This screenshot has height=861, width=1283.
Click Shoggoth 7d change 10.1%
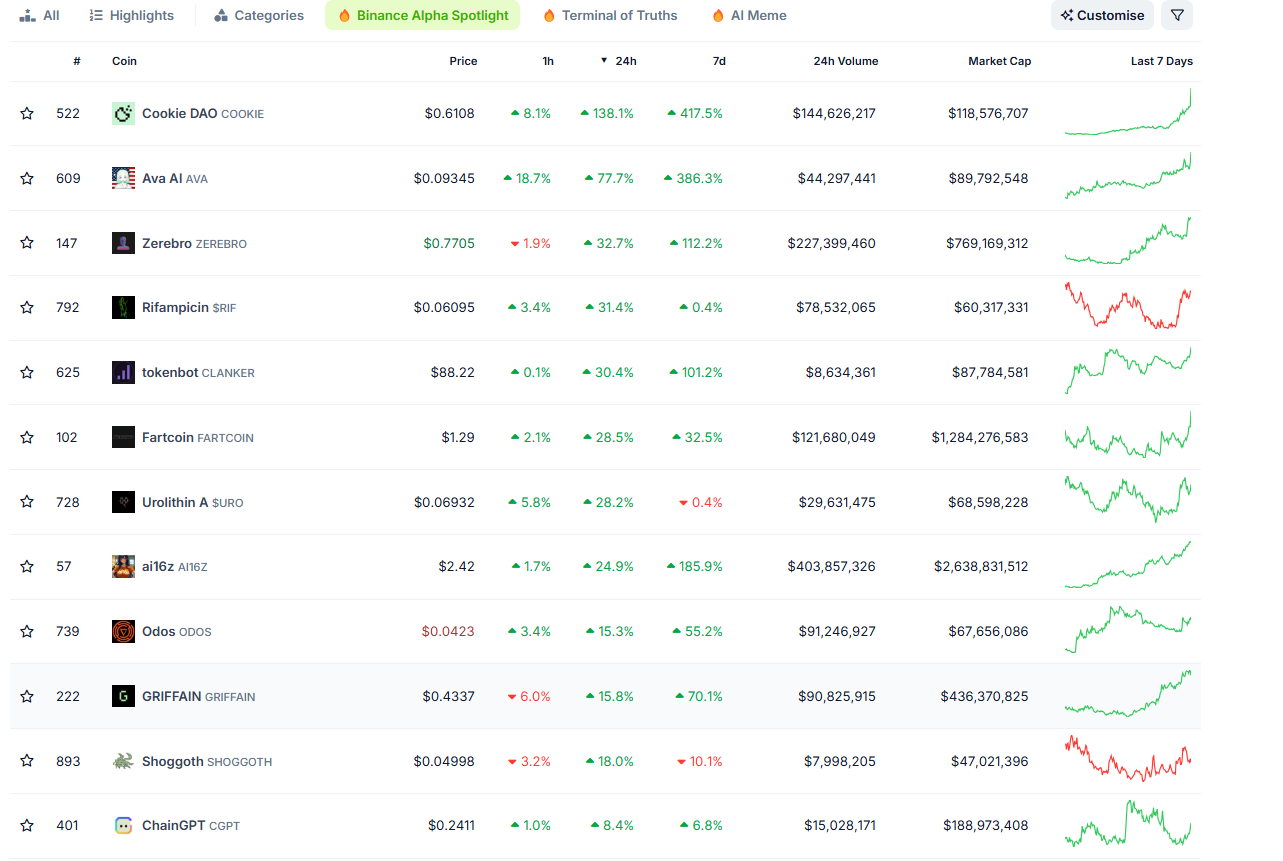click(700, 761)
